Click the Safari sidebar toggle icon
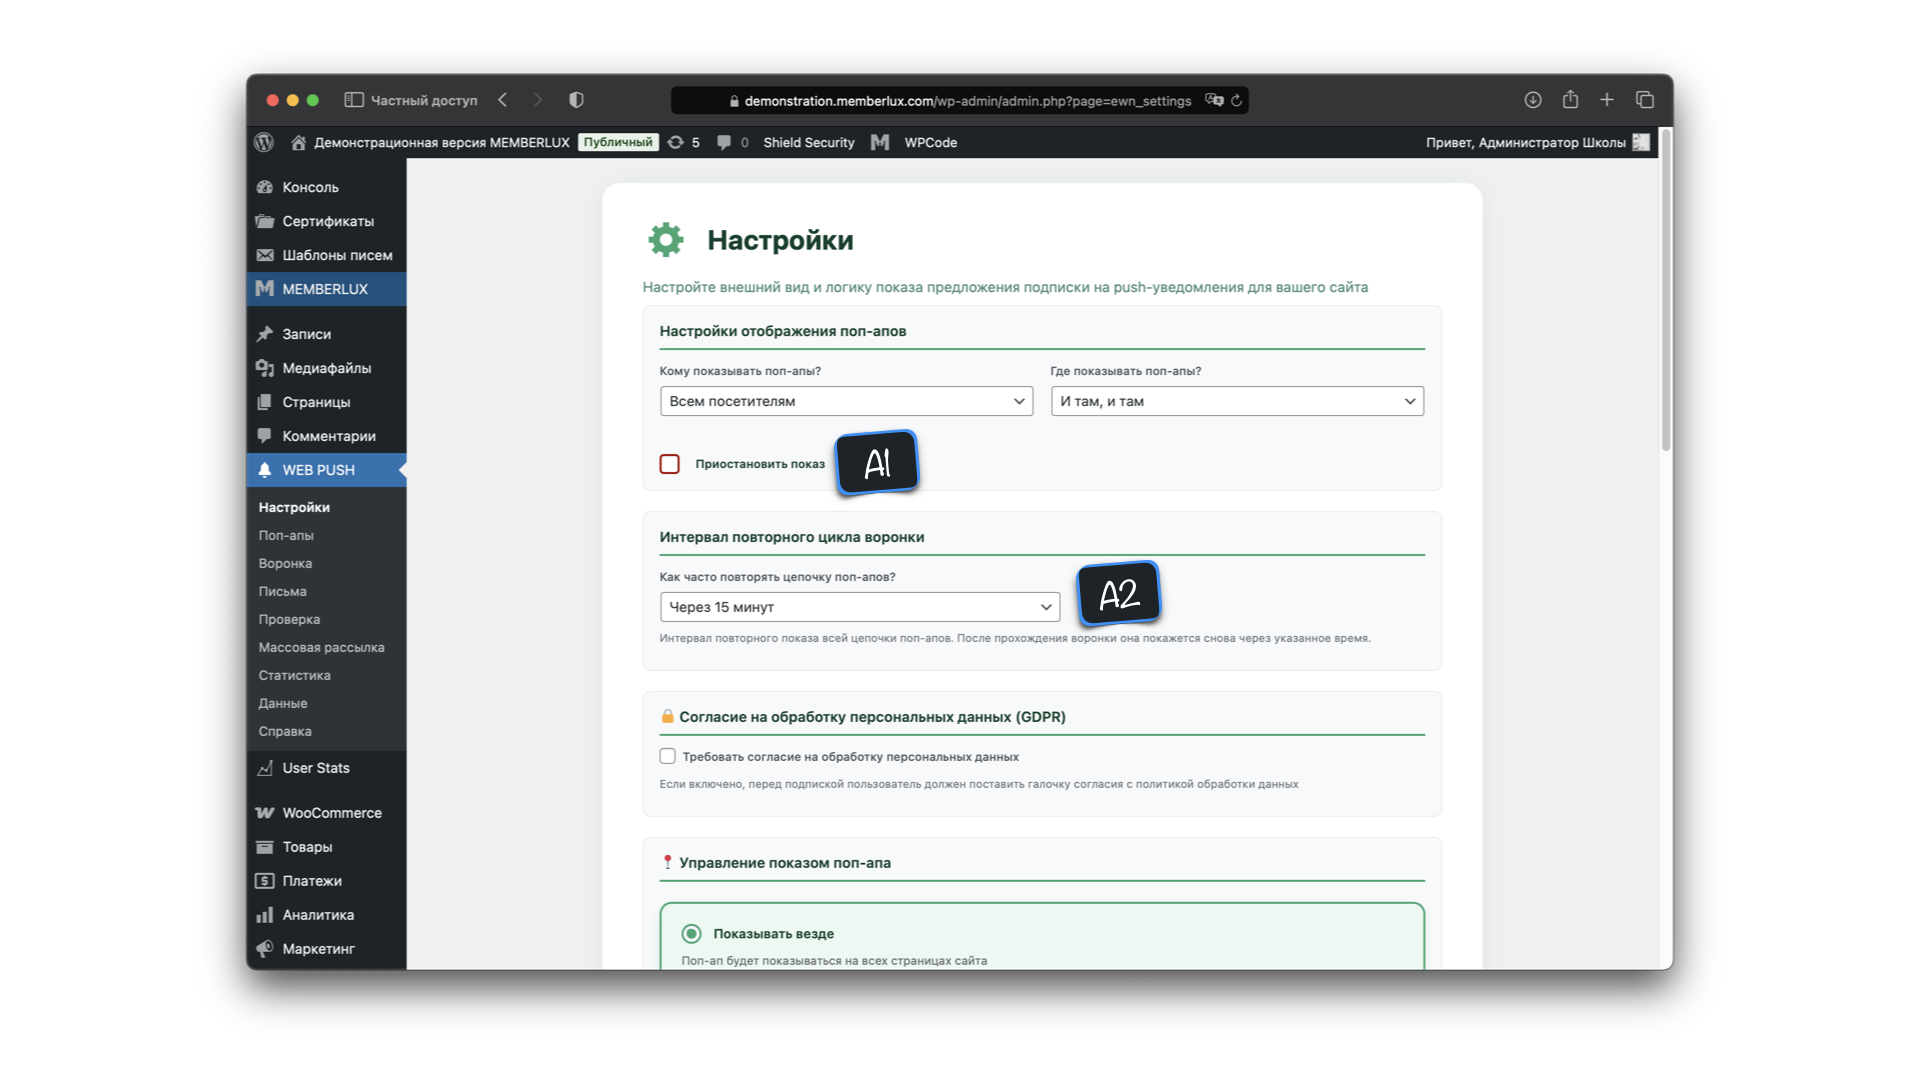 click(354, 100)
